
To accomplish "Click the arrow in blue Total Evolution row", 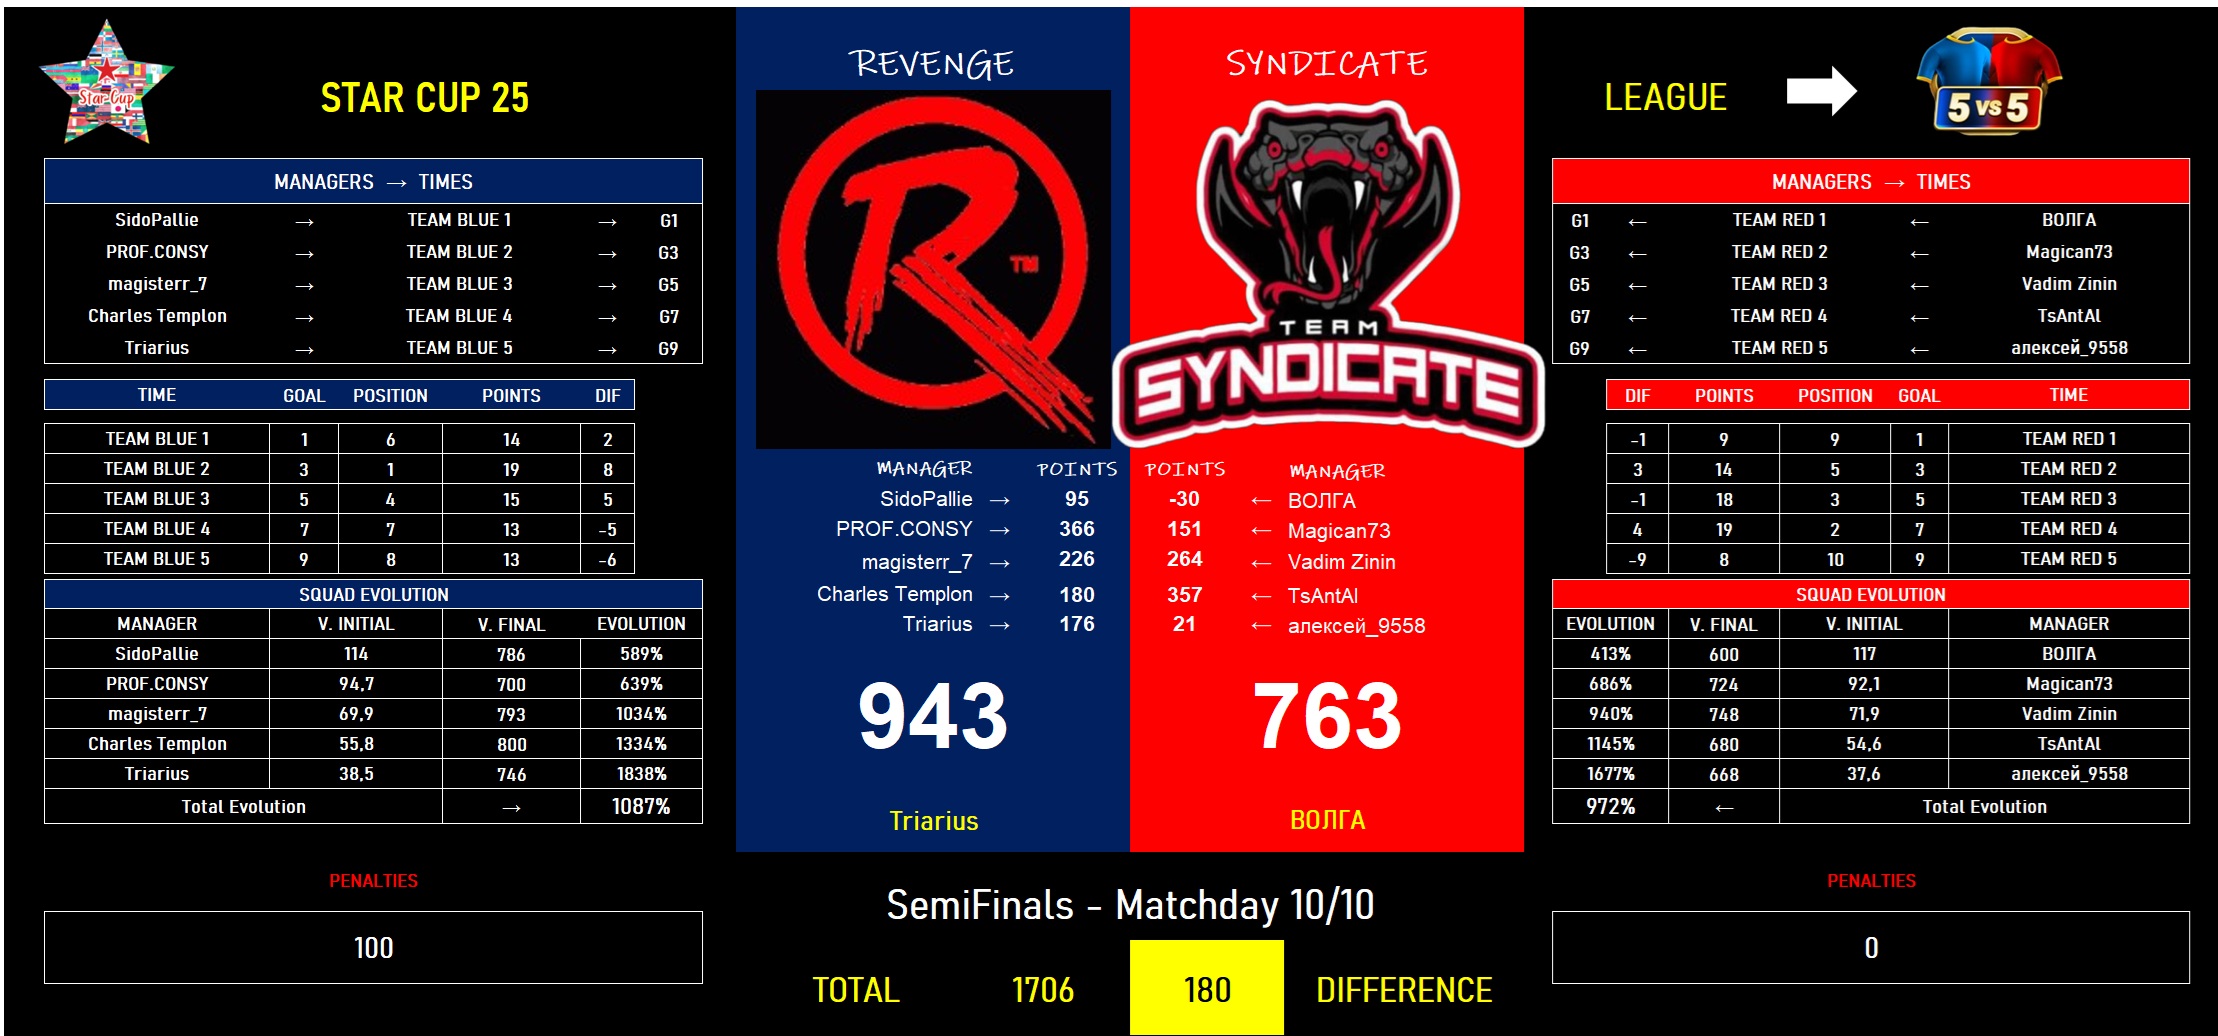I will [511, 807].
